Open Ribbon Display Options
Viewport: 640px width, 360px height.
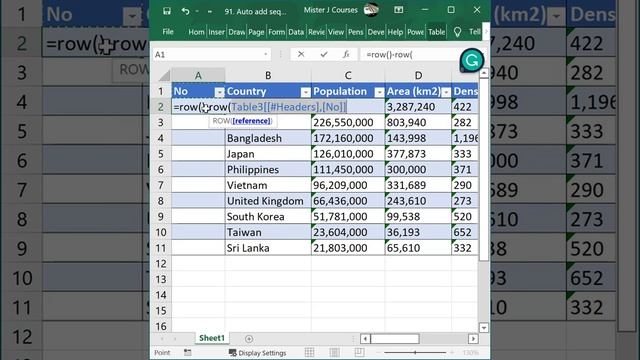(x=398, y=10)
